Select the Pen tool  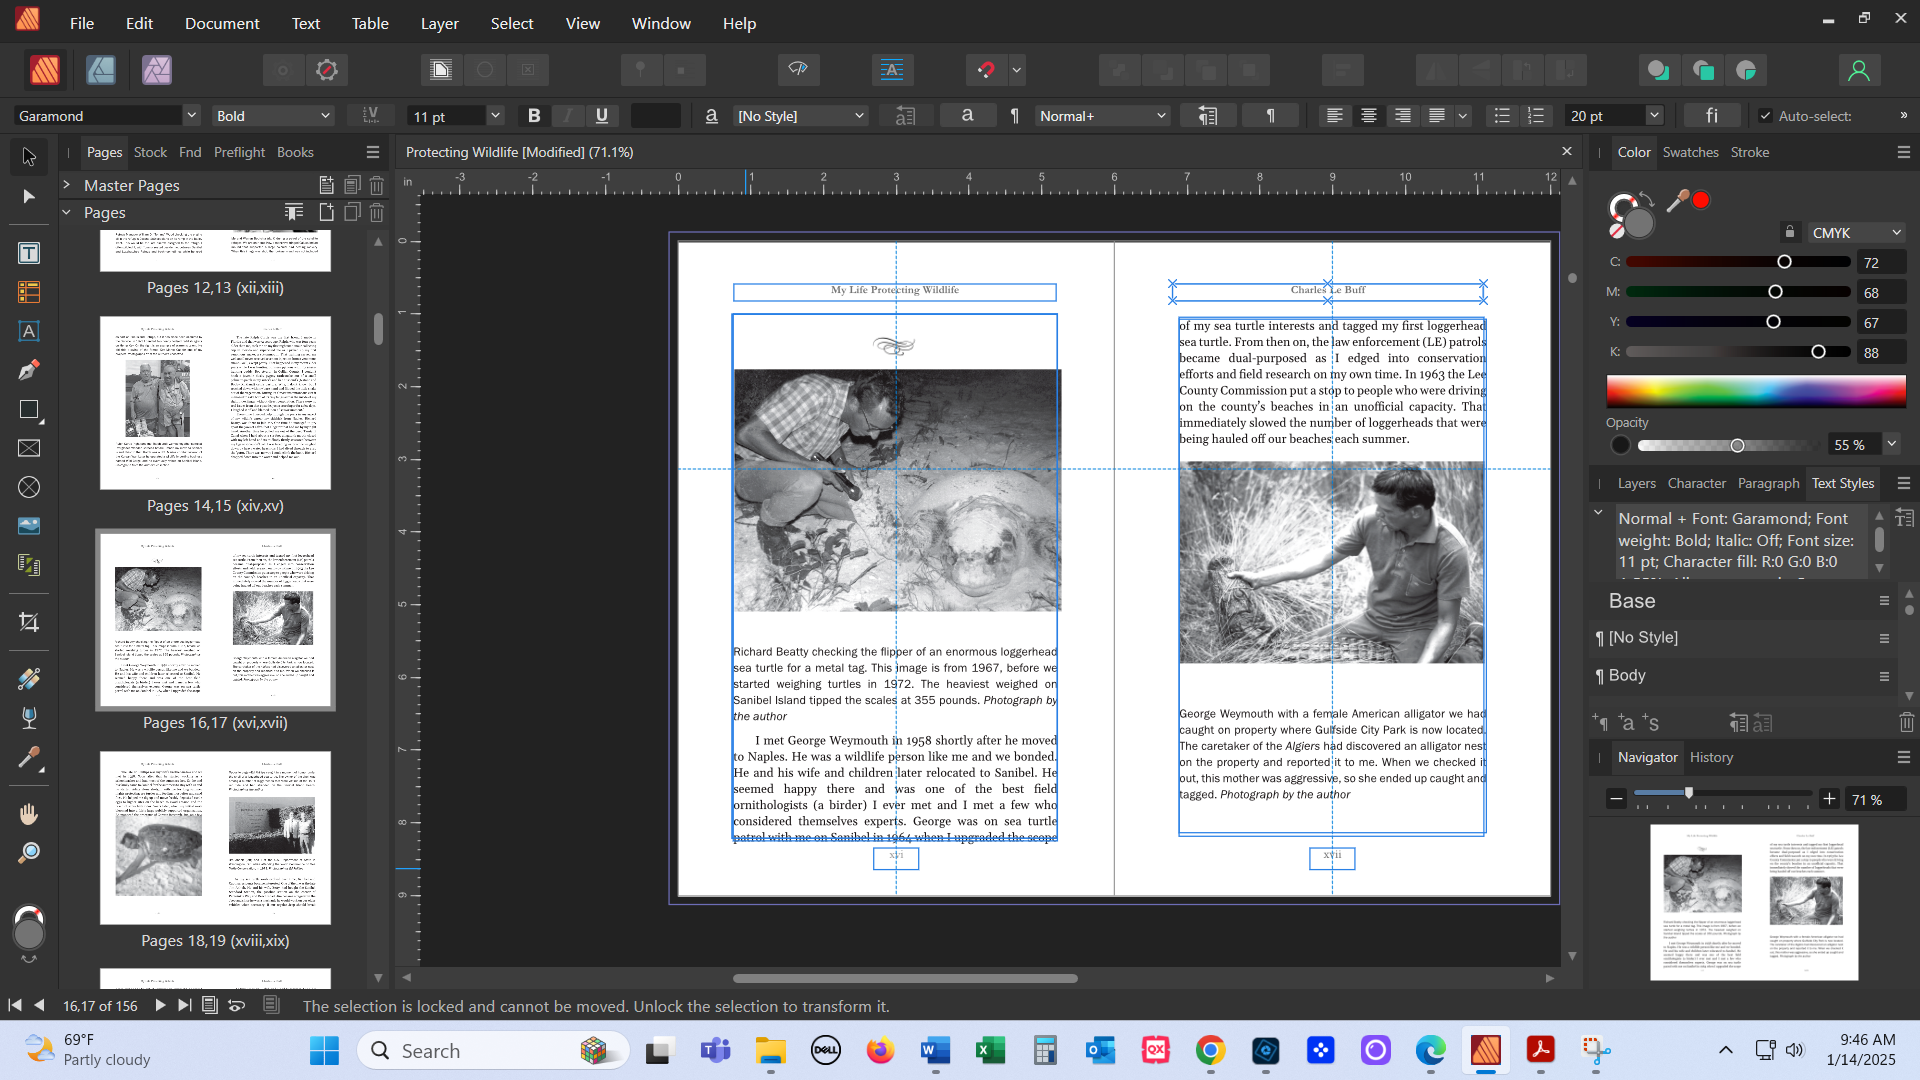pyautogui.click(x=29, y=370)
